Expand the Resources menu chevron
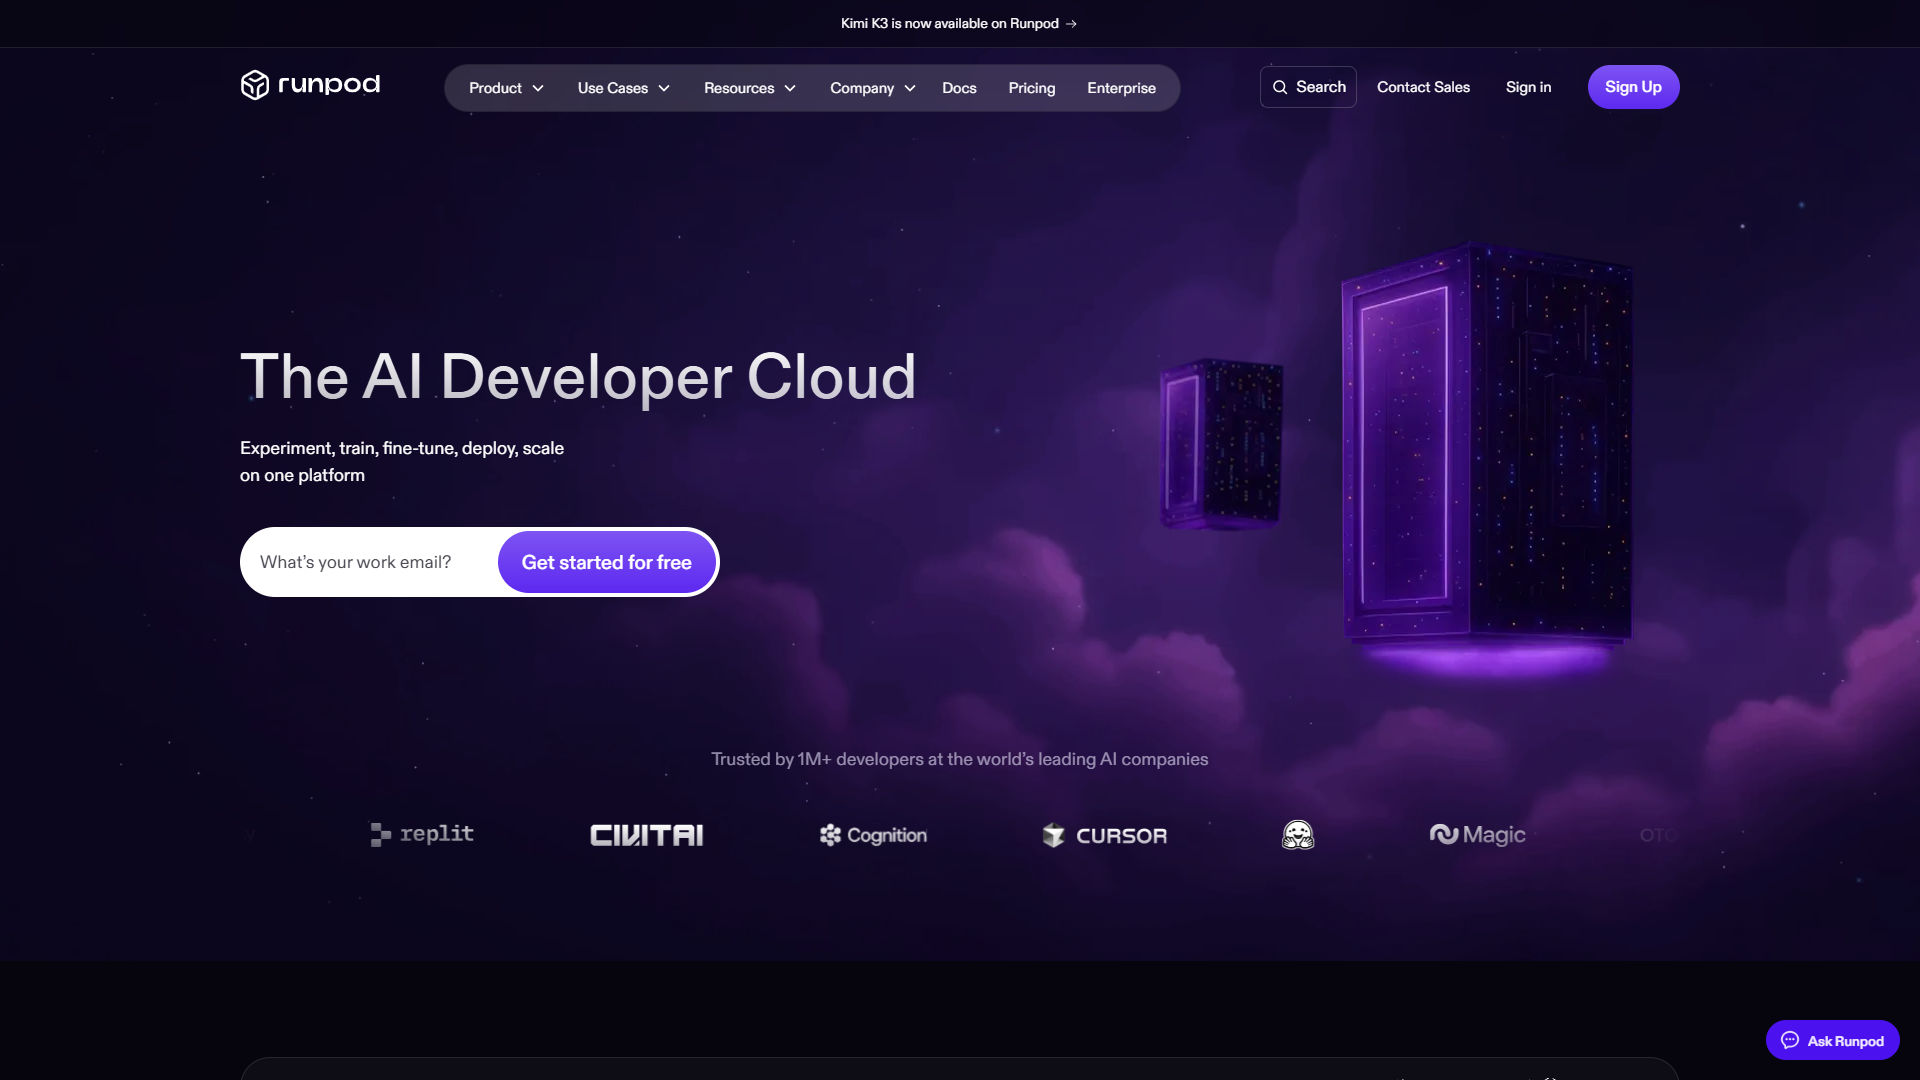The image size is (1920, 1080). point(790,88)
